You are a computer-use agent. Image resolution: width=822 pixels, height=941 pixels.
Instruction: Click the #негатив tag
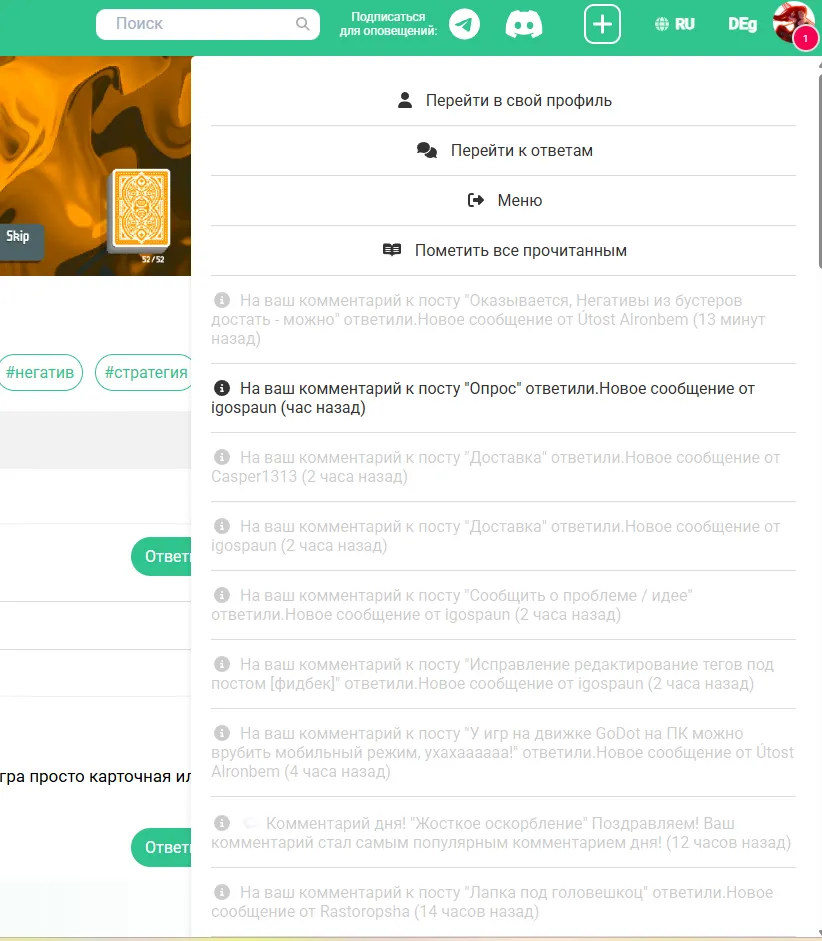tap(40, 373)
